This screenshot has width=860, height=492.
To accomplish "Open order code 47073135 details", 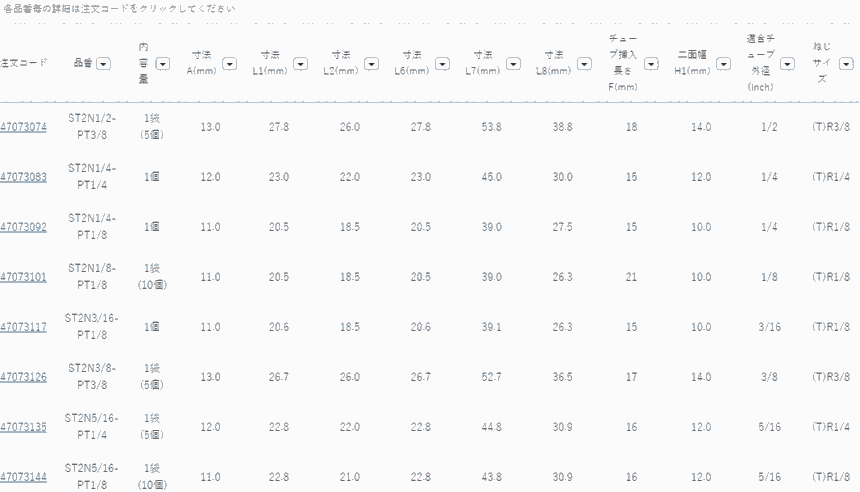I will [23, 427].
